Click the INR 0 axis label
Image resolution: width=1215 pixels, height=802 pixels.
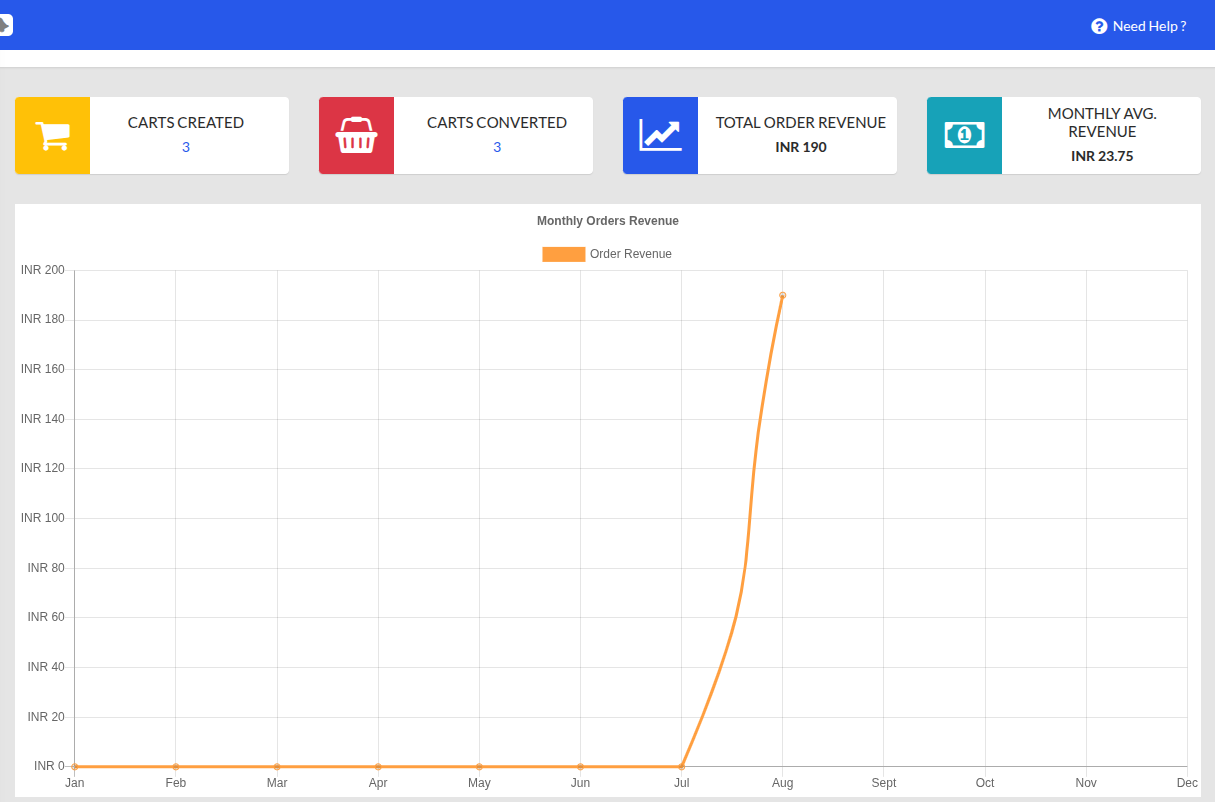50,766
